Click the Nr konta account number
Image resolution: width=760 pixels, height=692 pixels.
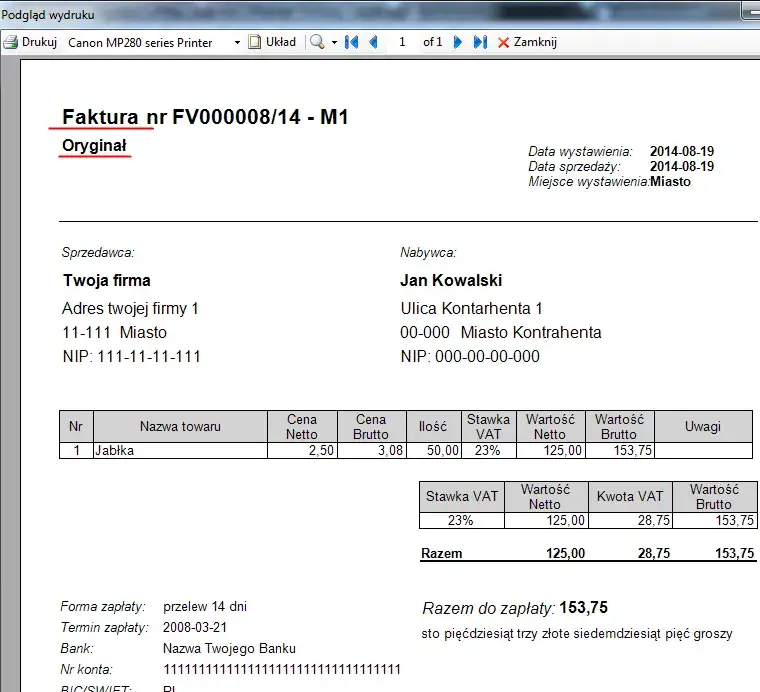pos(281,669)
